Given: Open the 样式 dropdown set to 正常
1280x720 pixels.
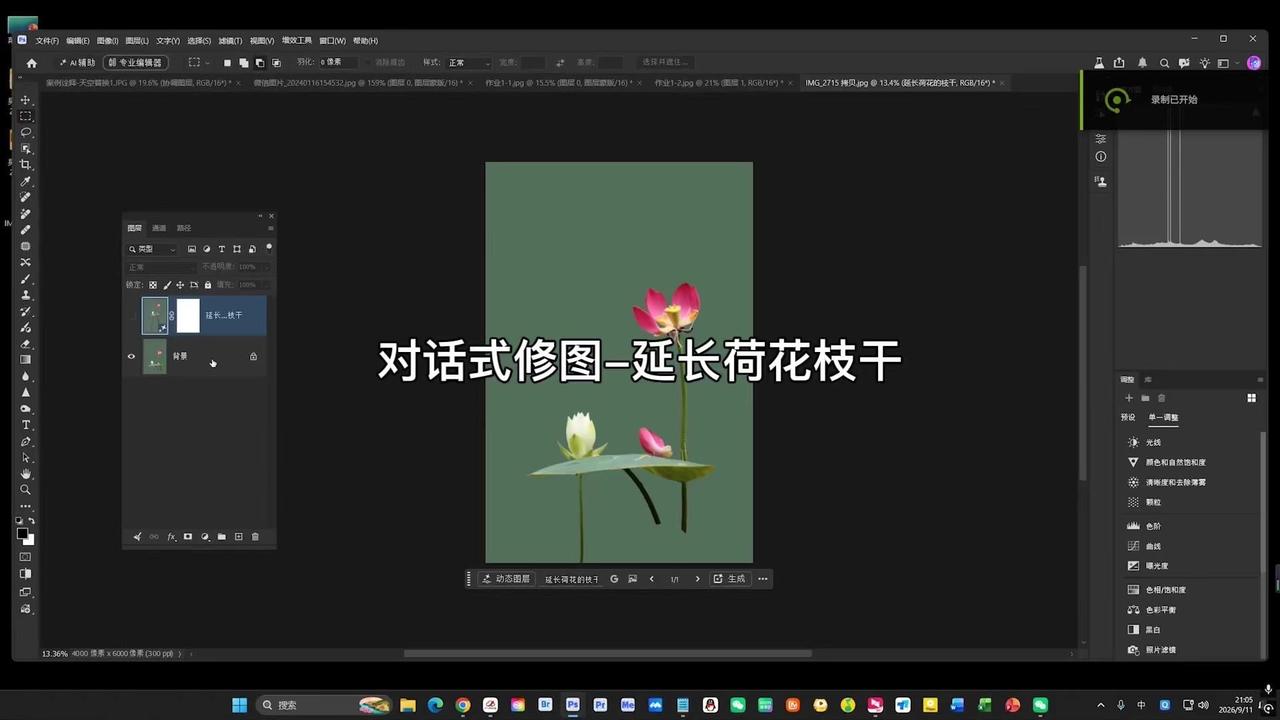Looking at the screenshot, I should coord(468,63).
